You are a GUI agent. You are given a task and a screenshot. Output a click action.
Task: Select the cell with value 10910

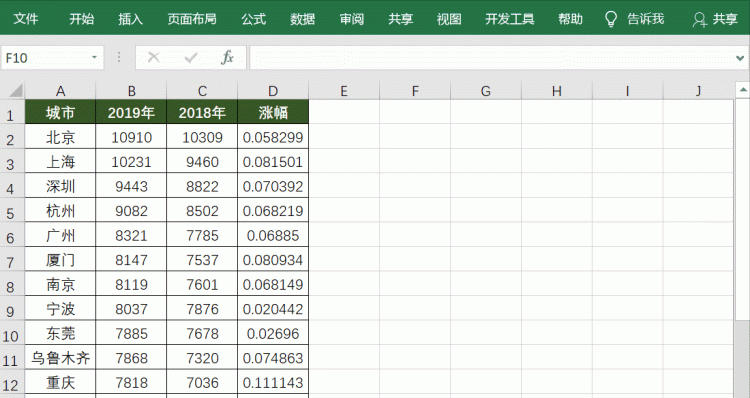(x=131, y=137)
